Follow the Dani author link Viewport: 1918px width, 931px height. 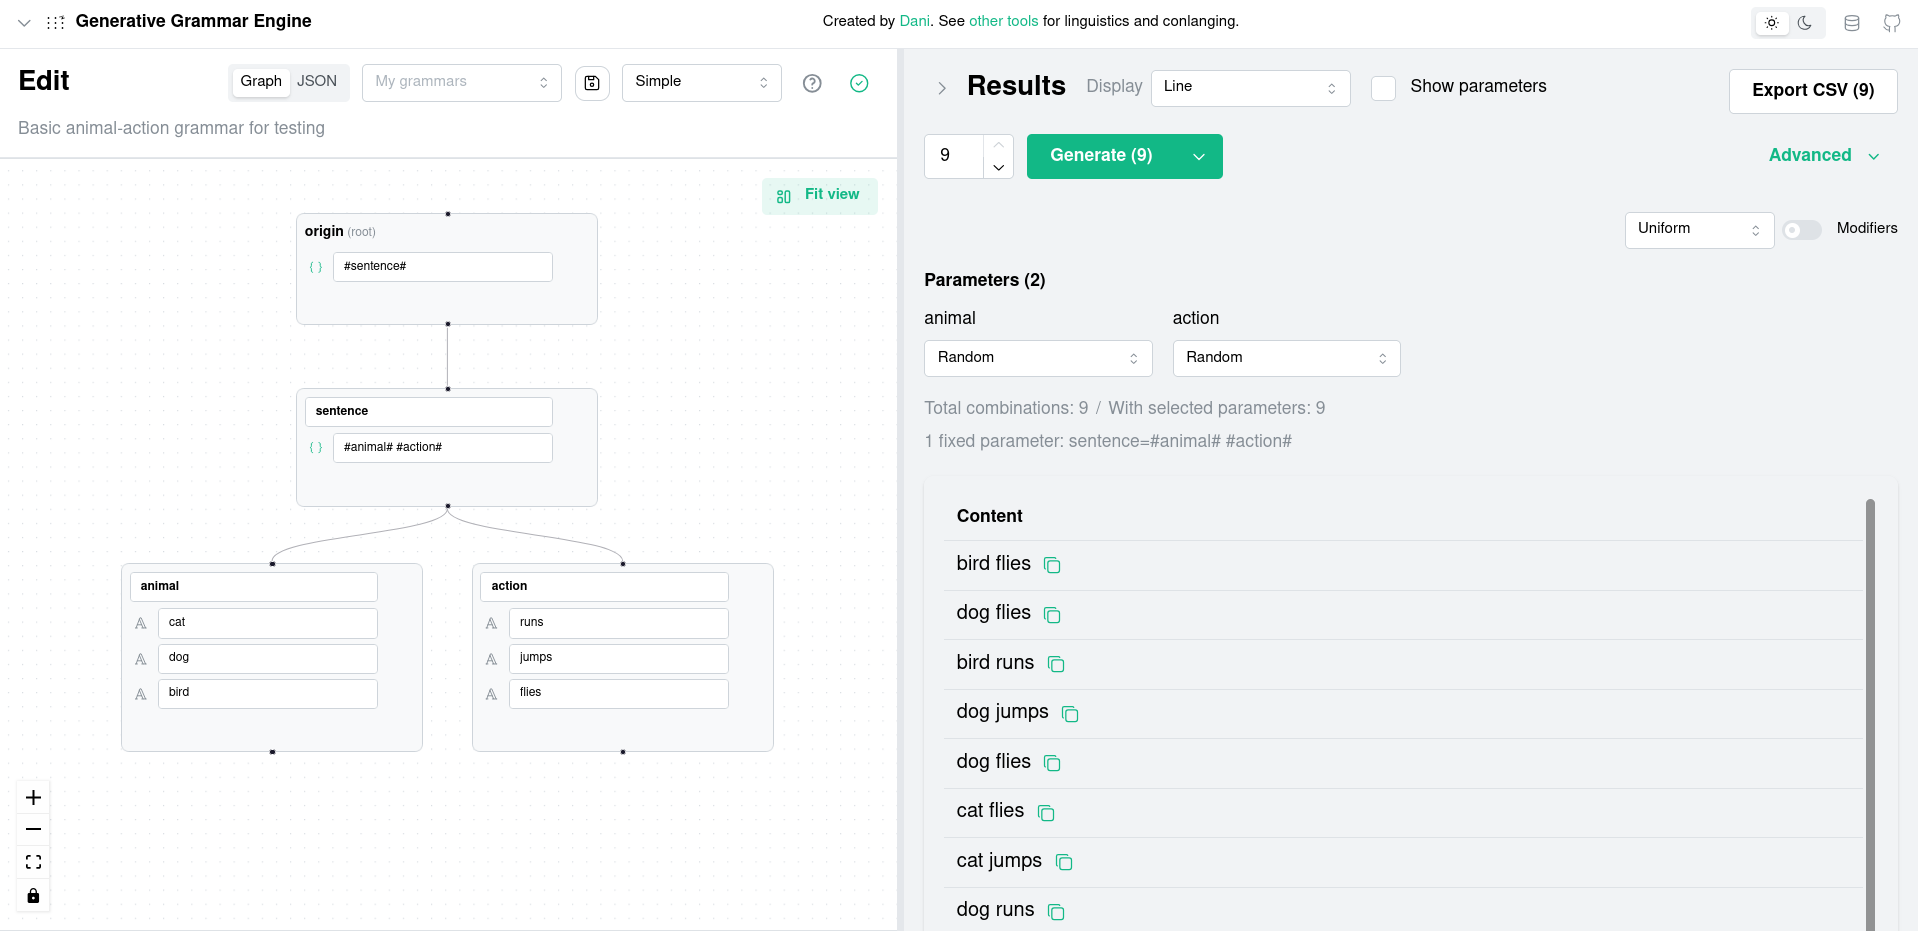(914, 21)
